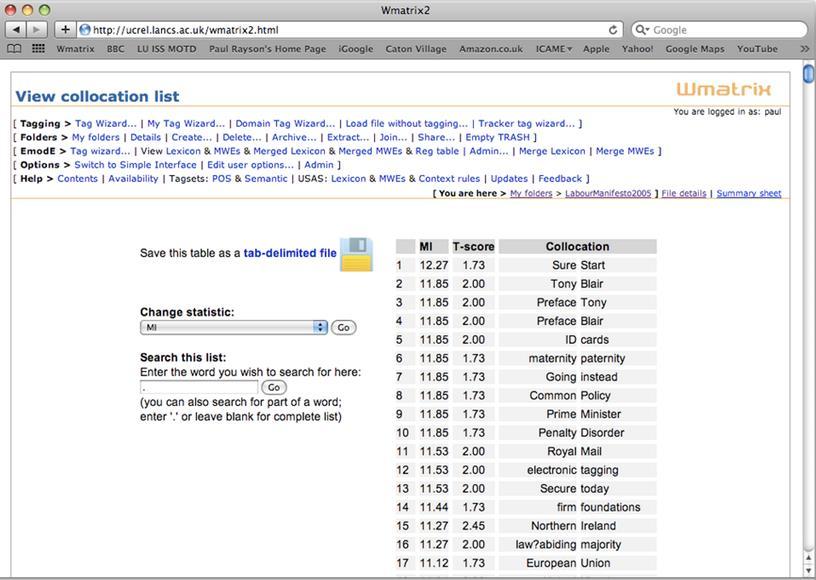
Task: Expand the ICAME bookmarks folder
Action: click(x=554, y=48)
